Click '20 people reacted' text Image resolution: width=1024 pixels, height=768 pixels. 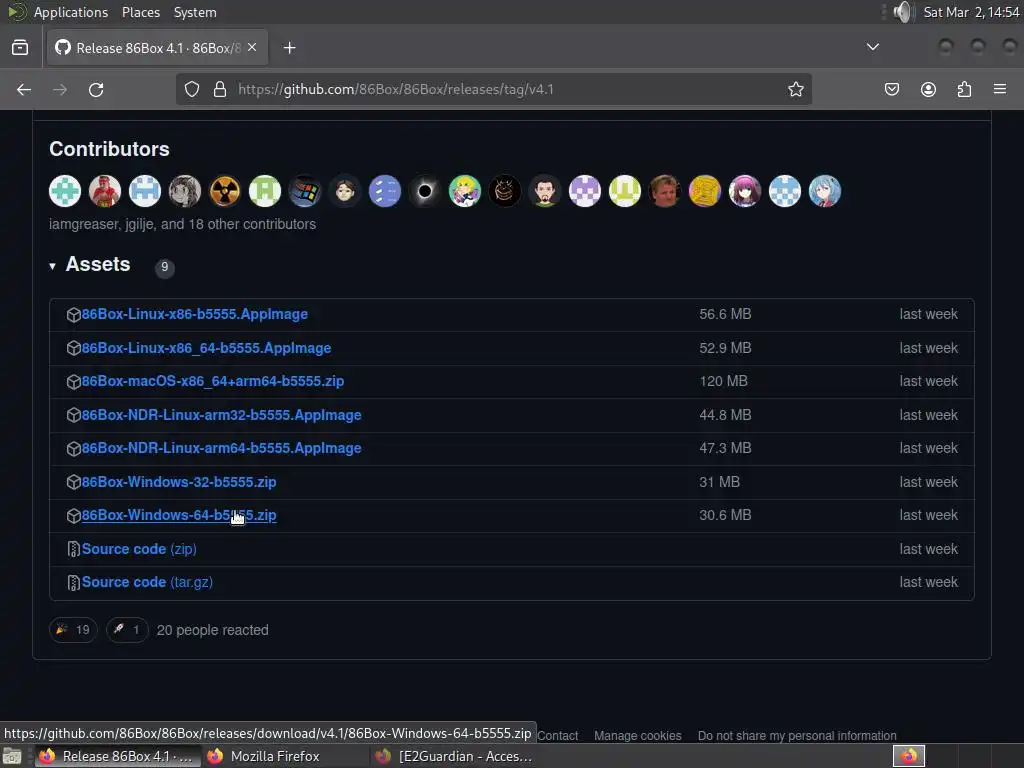click(x=212, y=630)
